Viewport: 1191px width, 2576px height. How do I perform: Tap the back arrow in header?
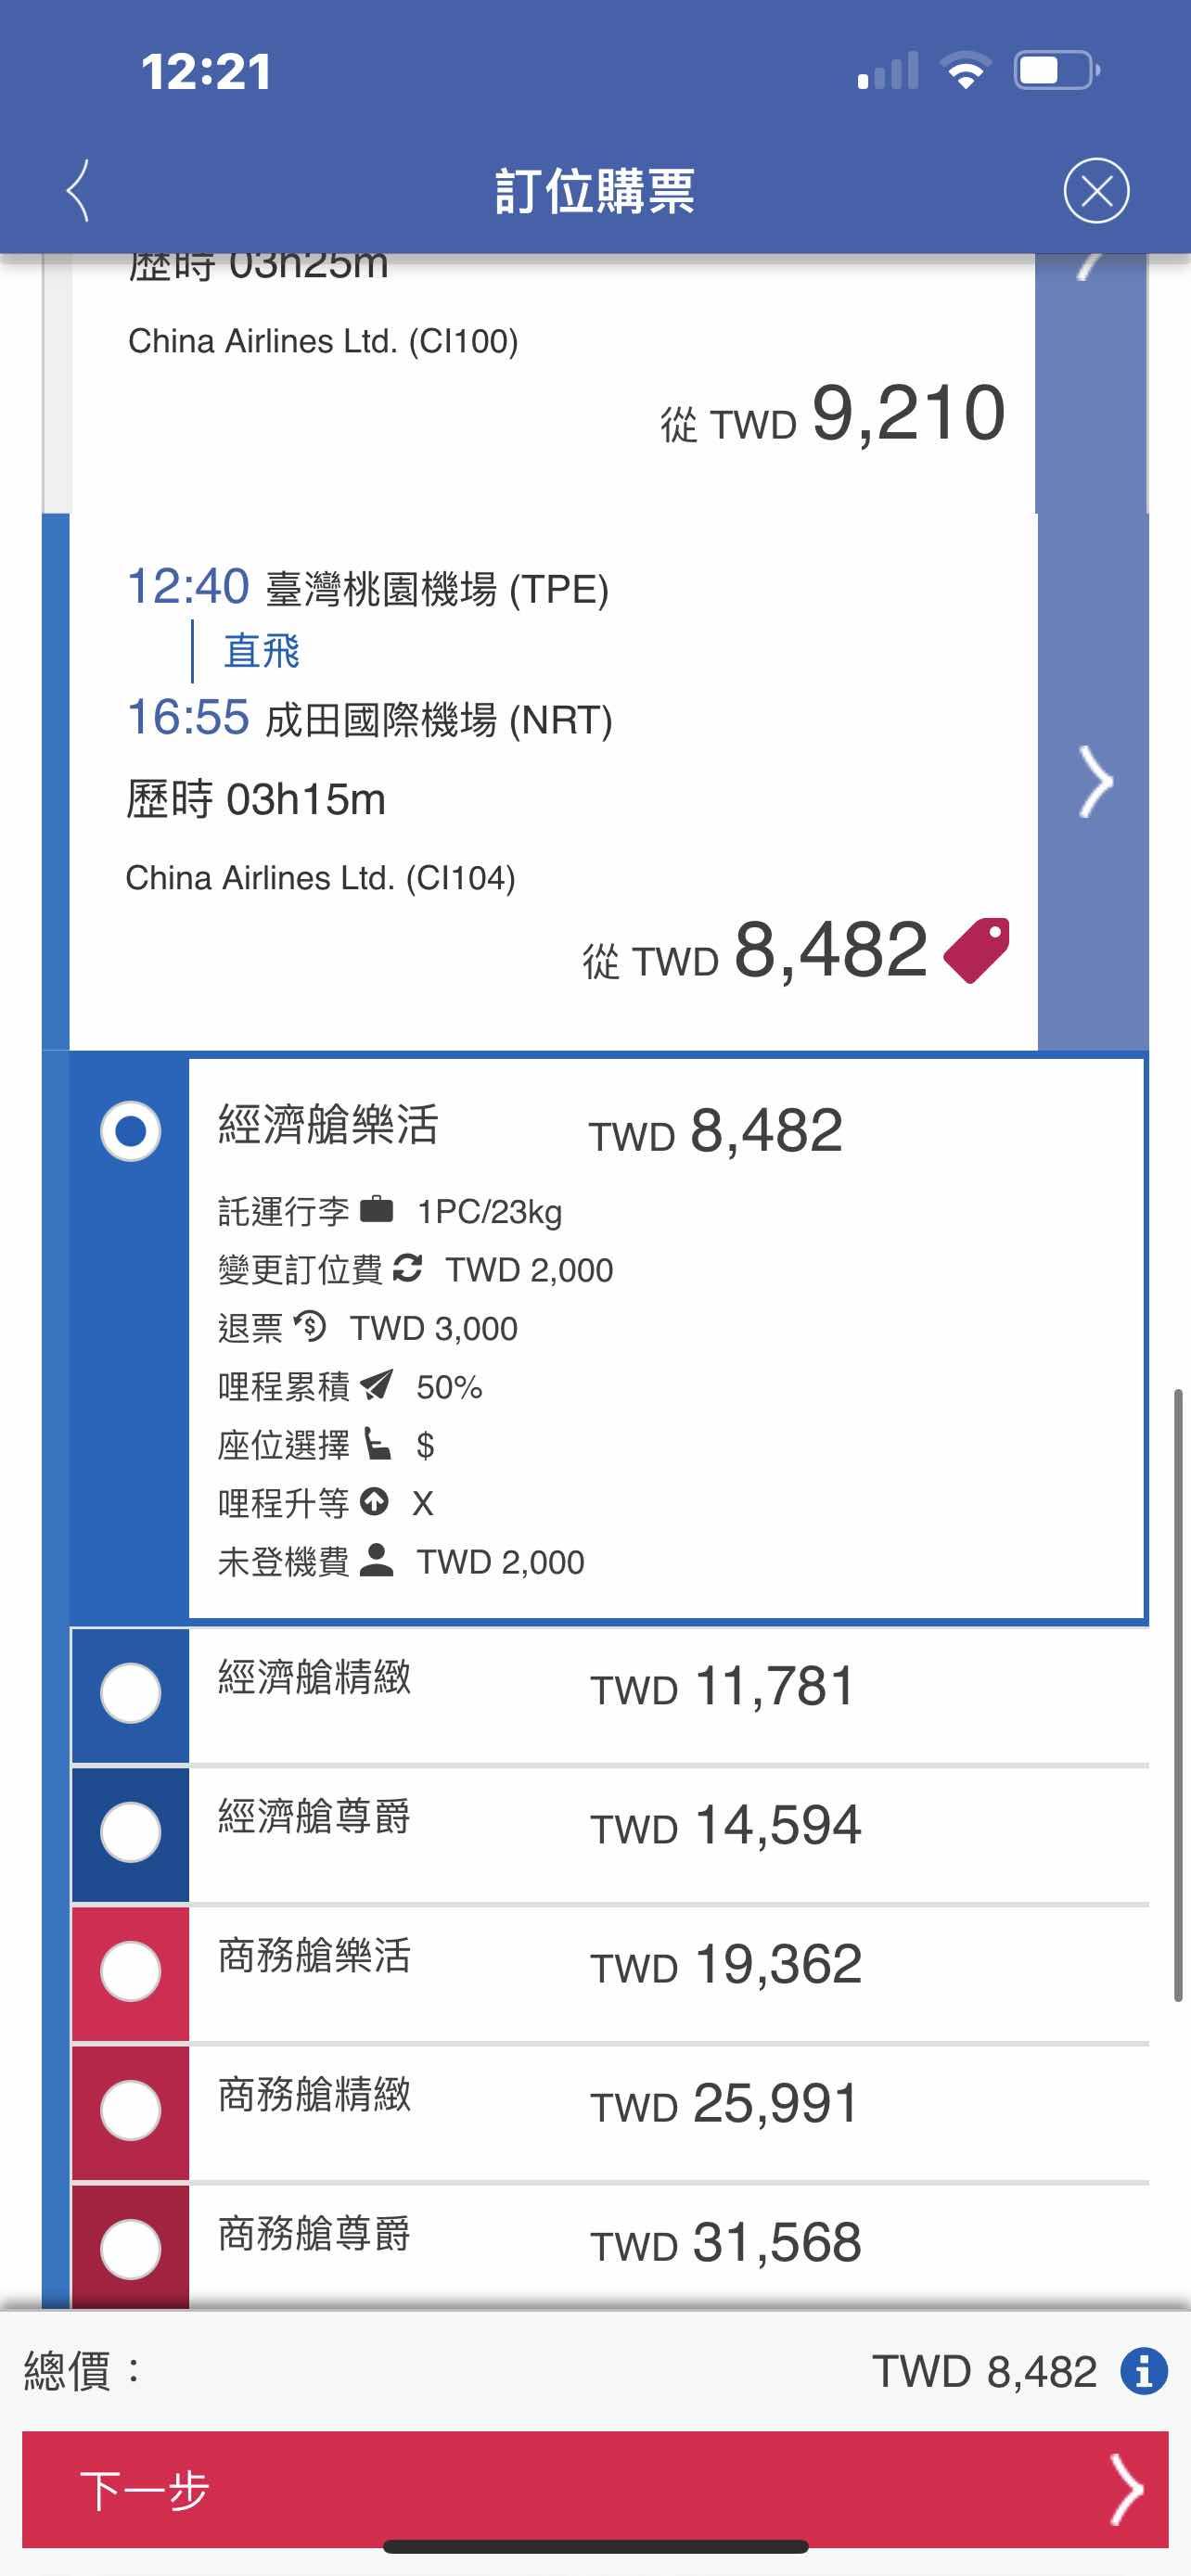(x=79, y=190)
